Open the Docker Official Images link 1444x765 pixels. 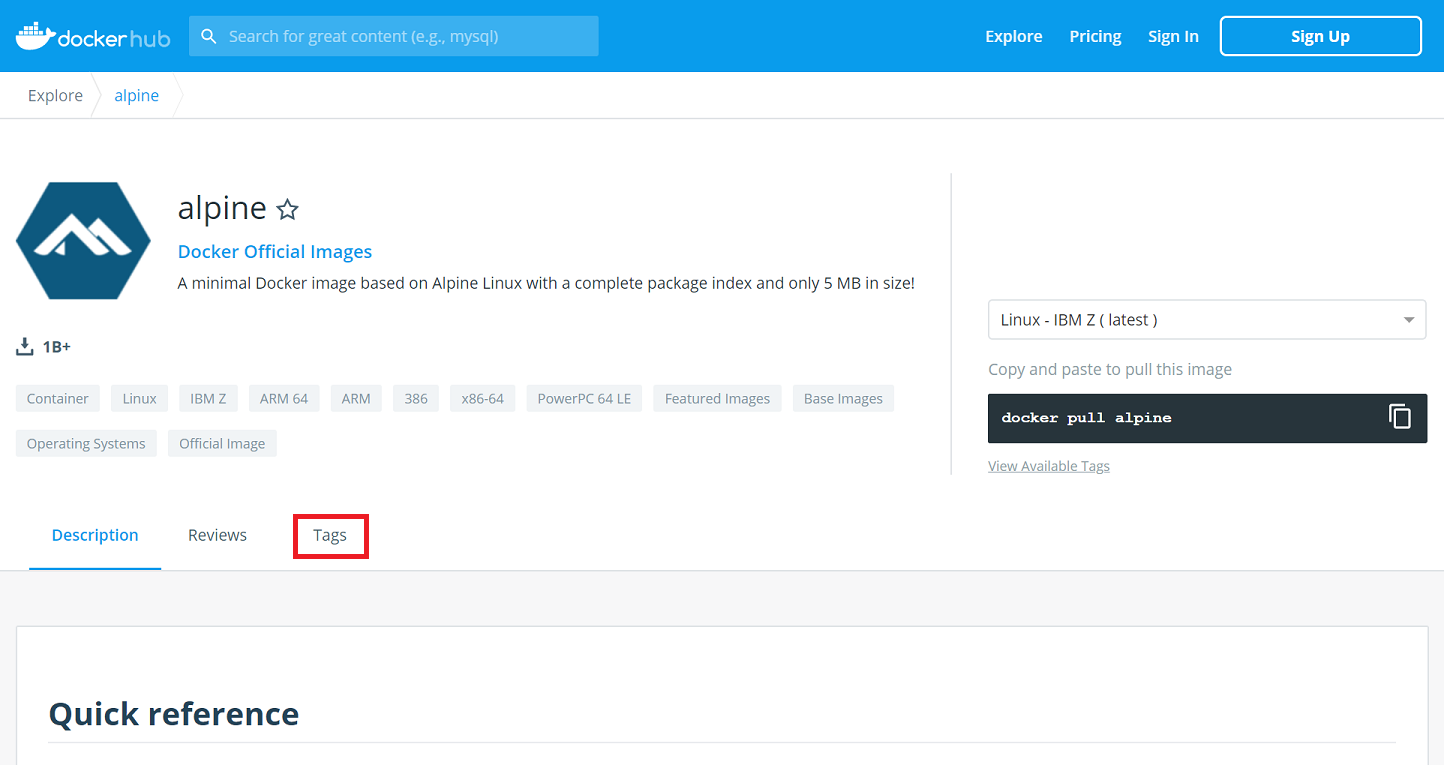[x=275, y=252]
